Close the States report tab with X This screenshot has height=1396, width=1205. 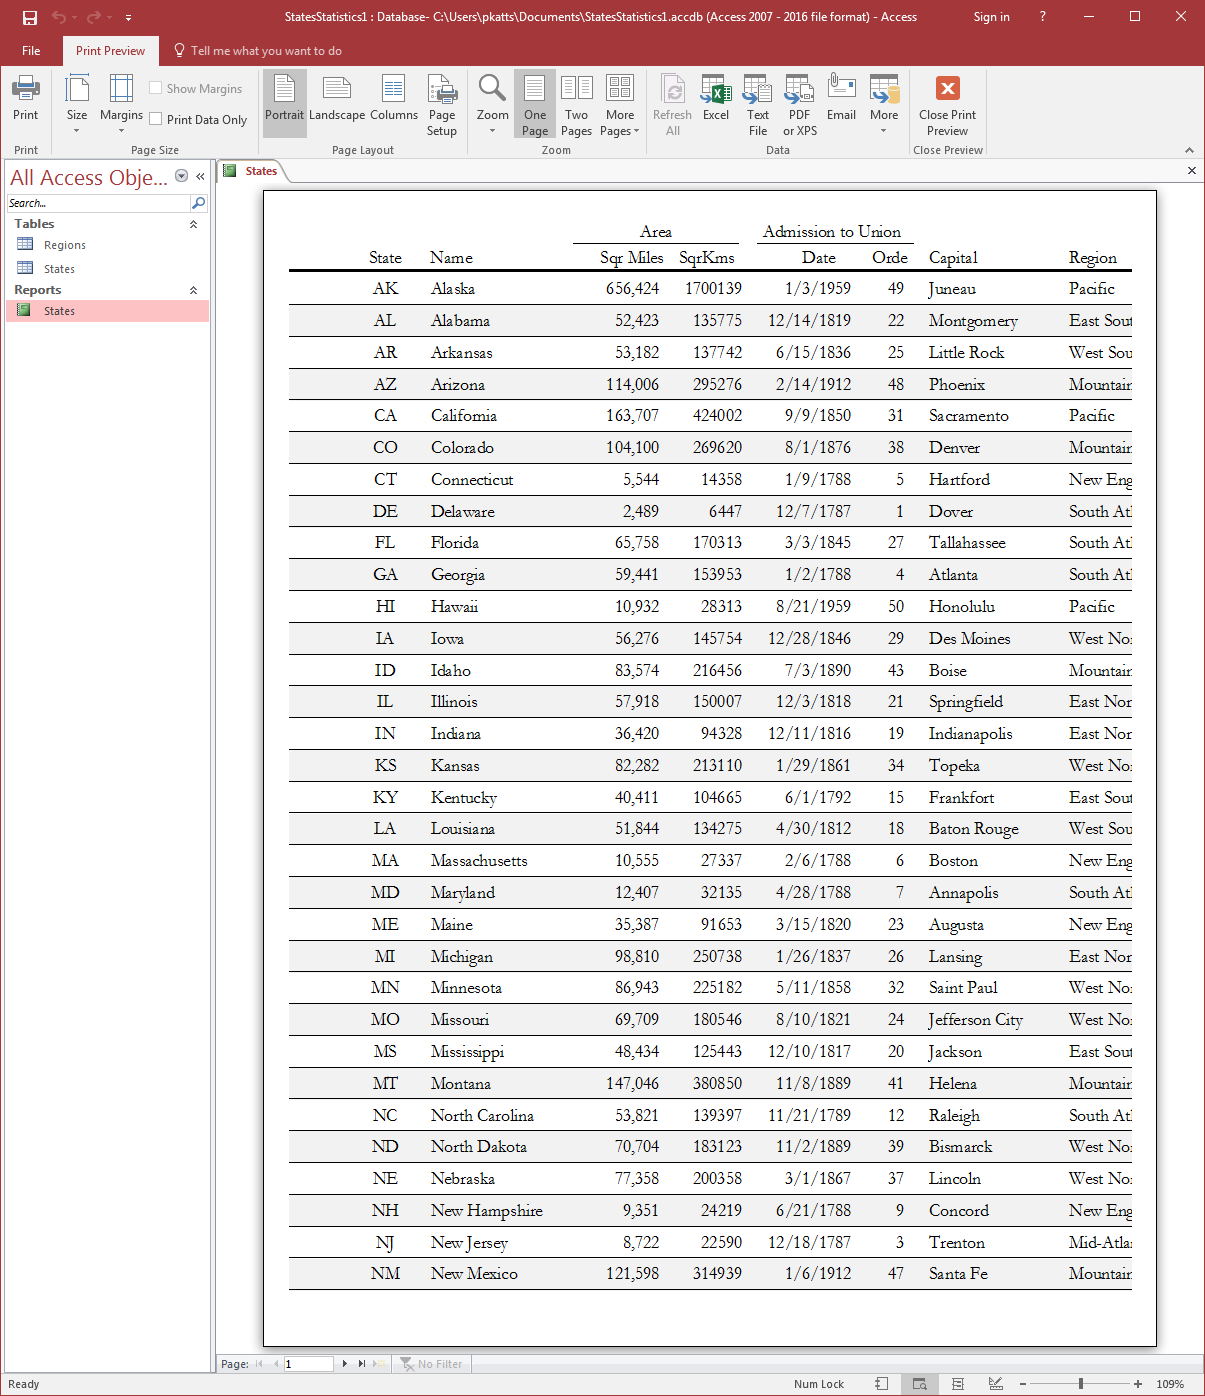coord(1191,171)
